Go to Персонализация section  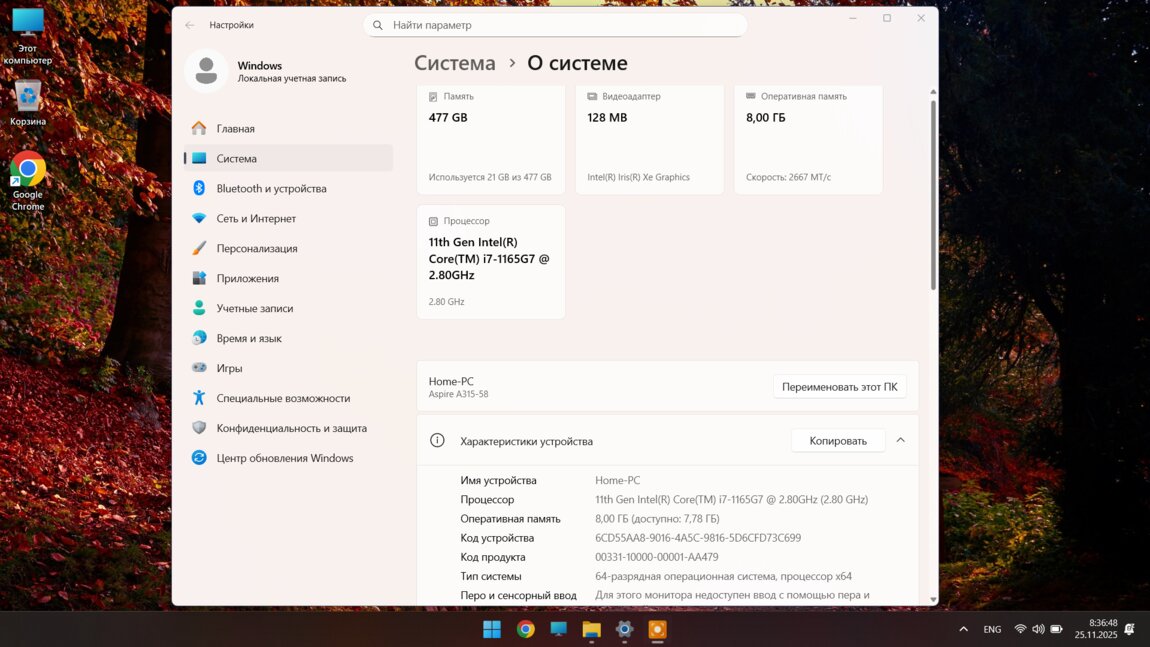click(257, 248)
